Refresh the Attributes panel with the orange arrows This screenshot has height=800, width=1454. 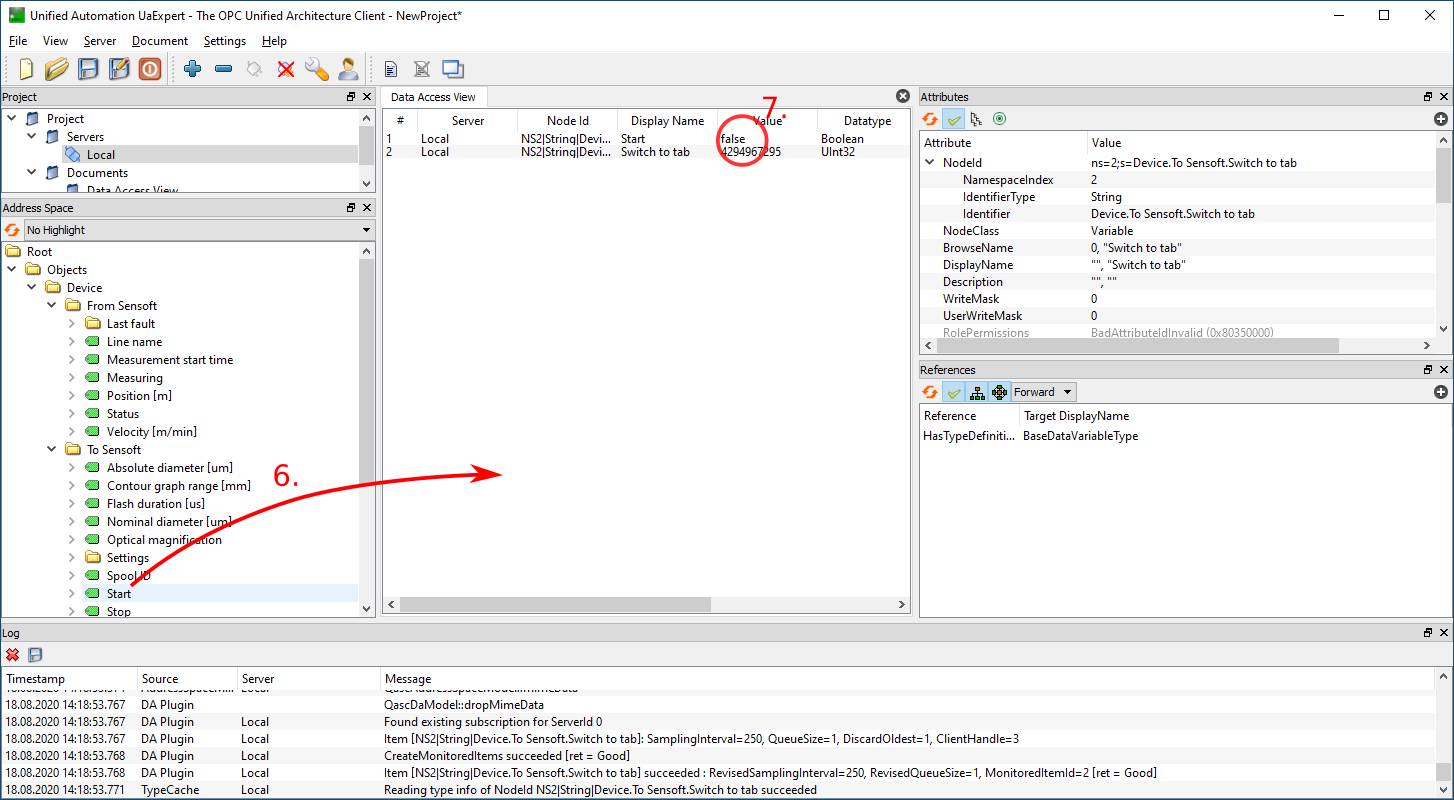tap(930, 119)
